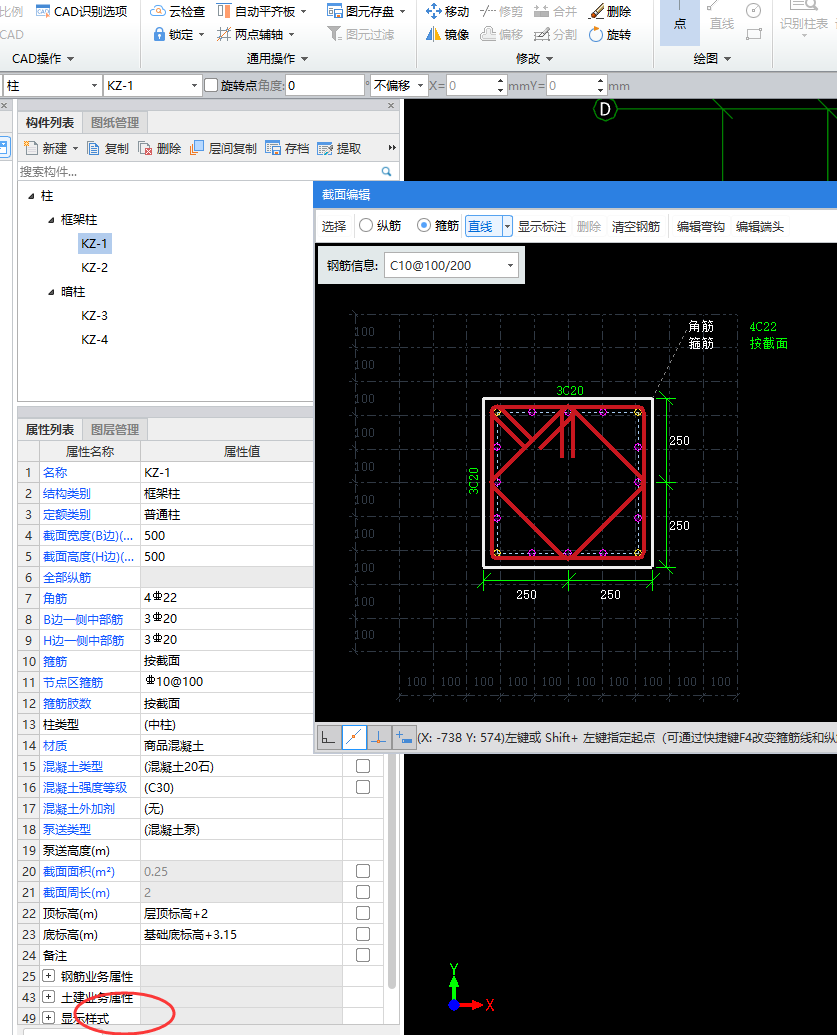The width and height of the screenshot is (837, 1035).
Task: Click 提取 extract button
Action: [x=339, y=149]
